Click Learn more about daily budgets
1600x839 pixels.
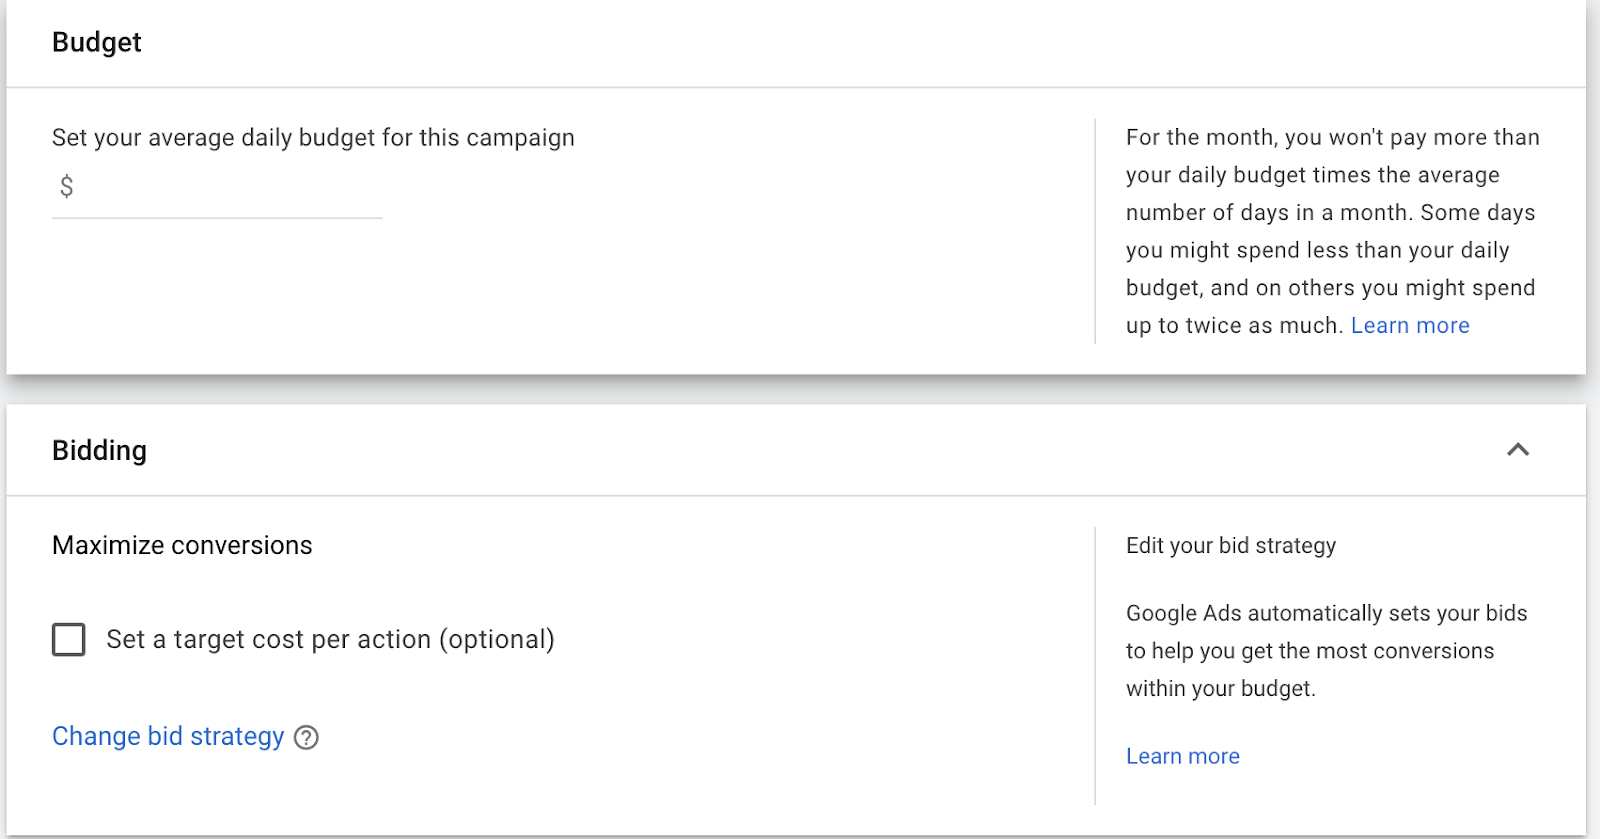[x=1410, y=325]
